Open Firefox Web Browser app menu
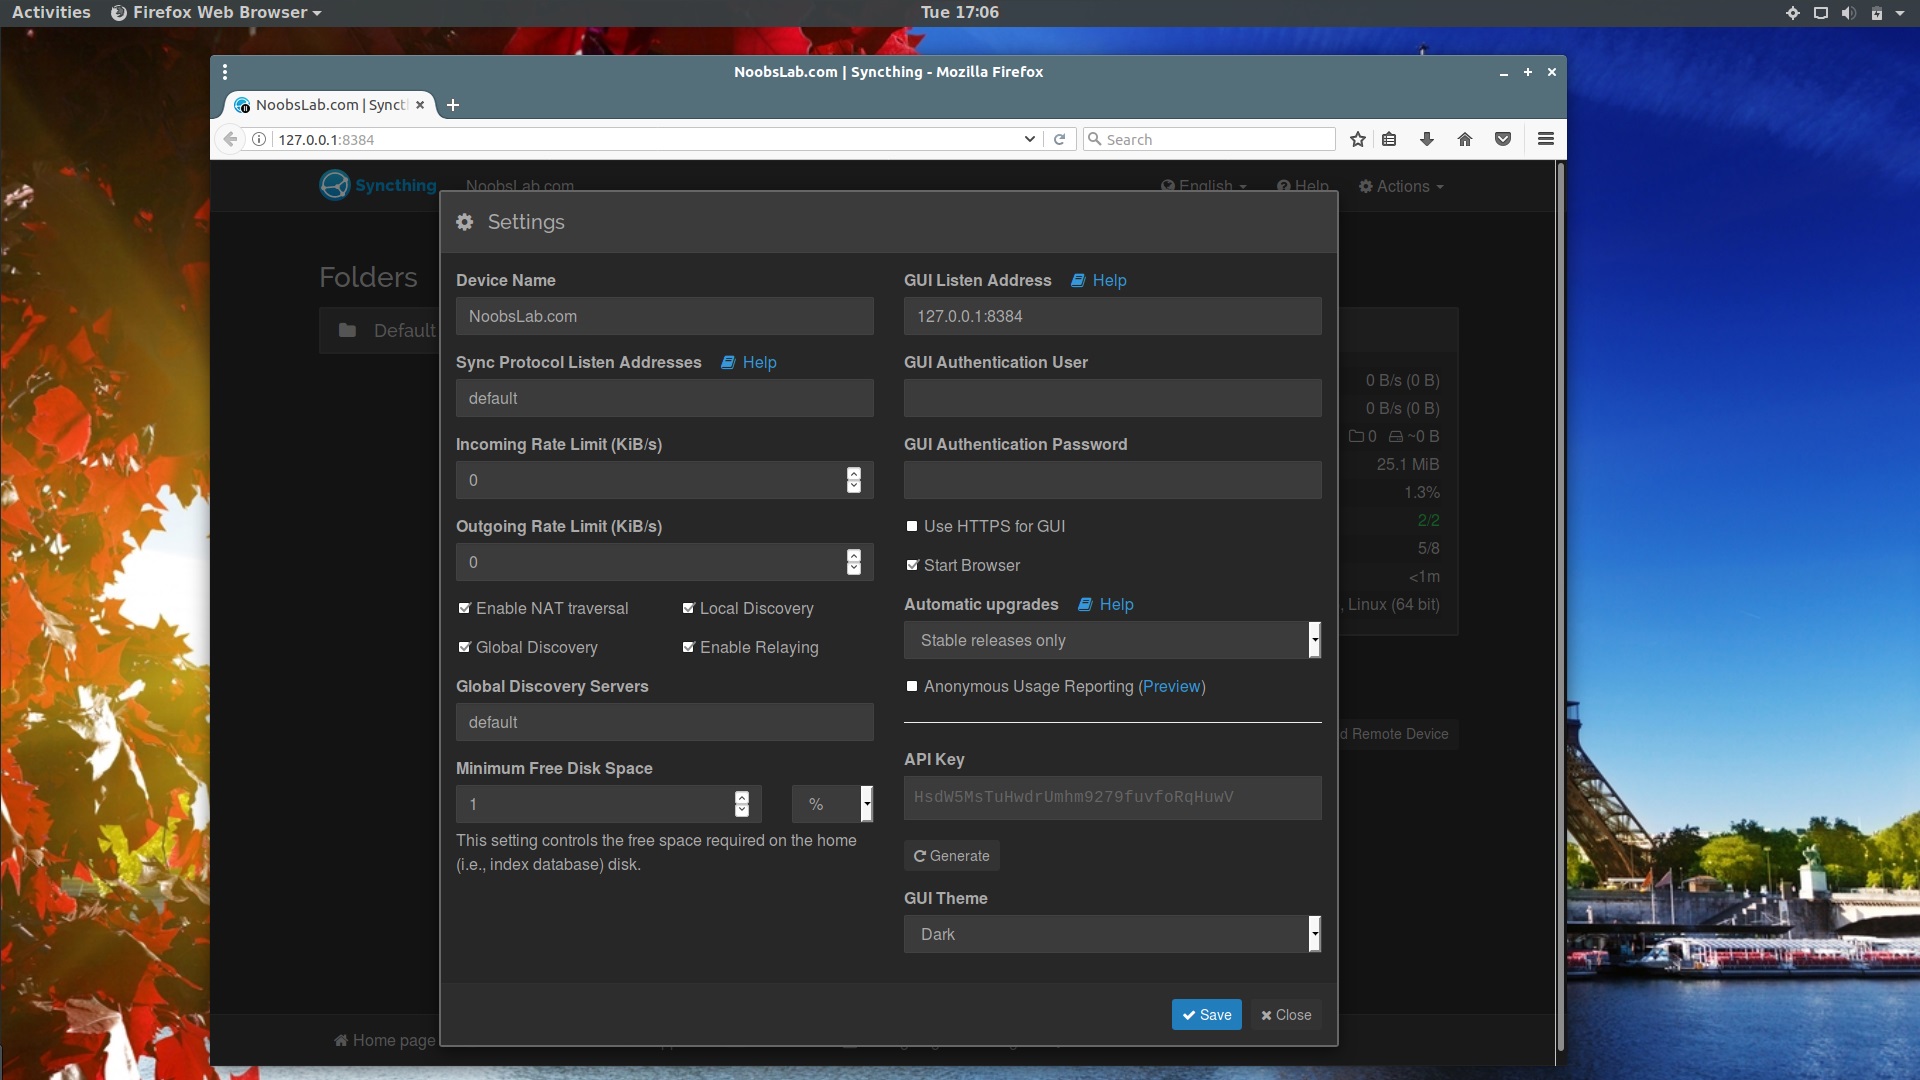The height and width of the screenshot is (1080, 1920). (216, 12)
